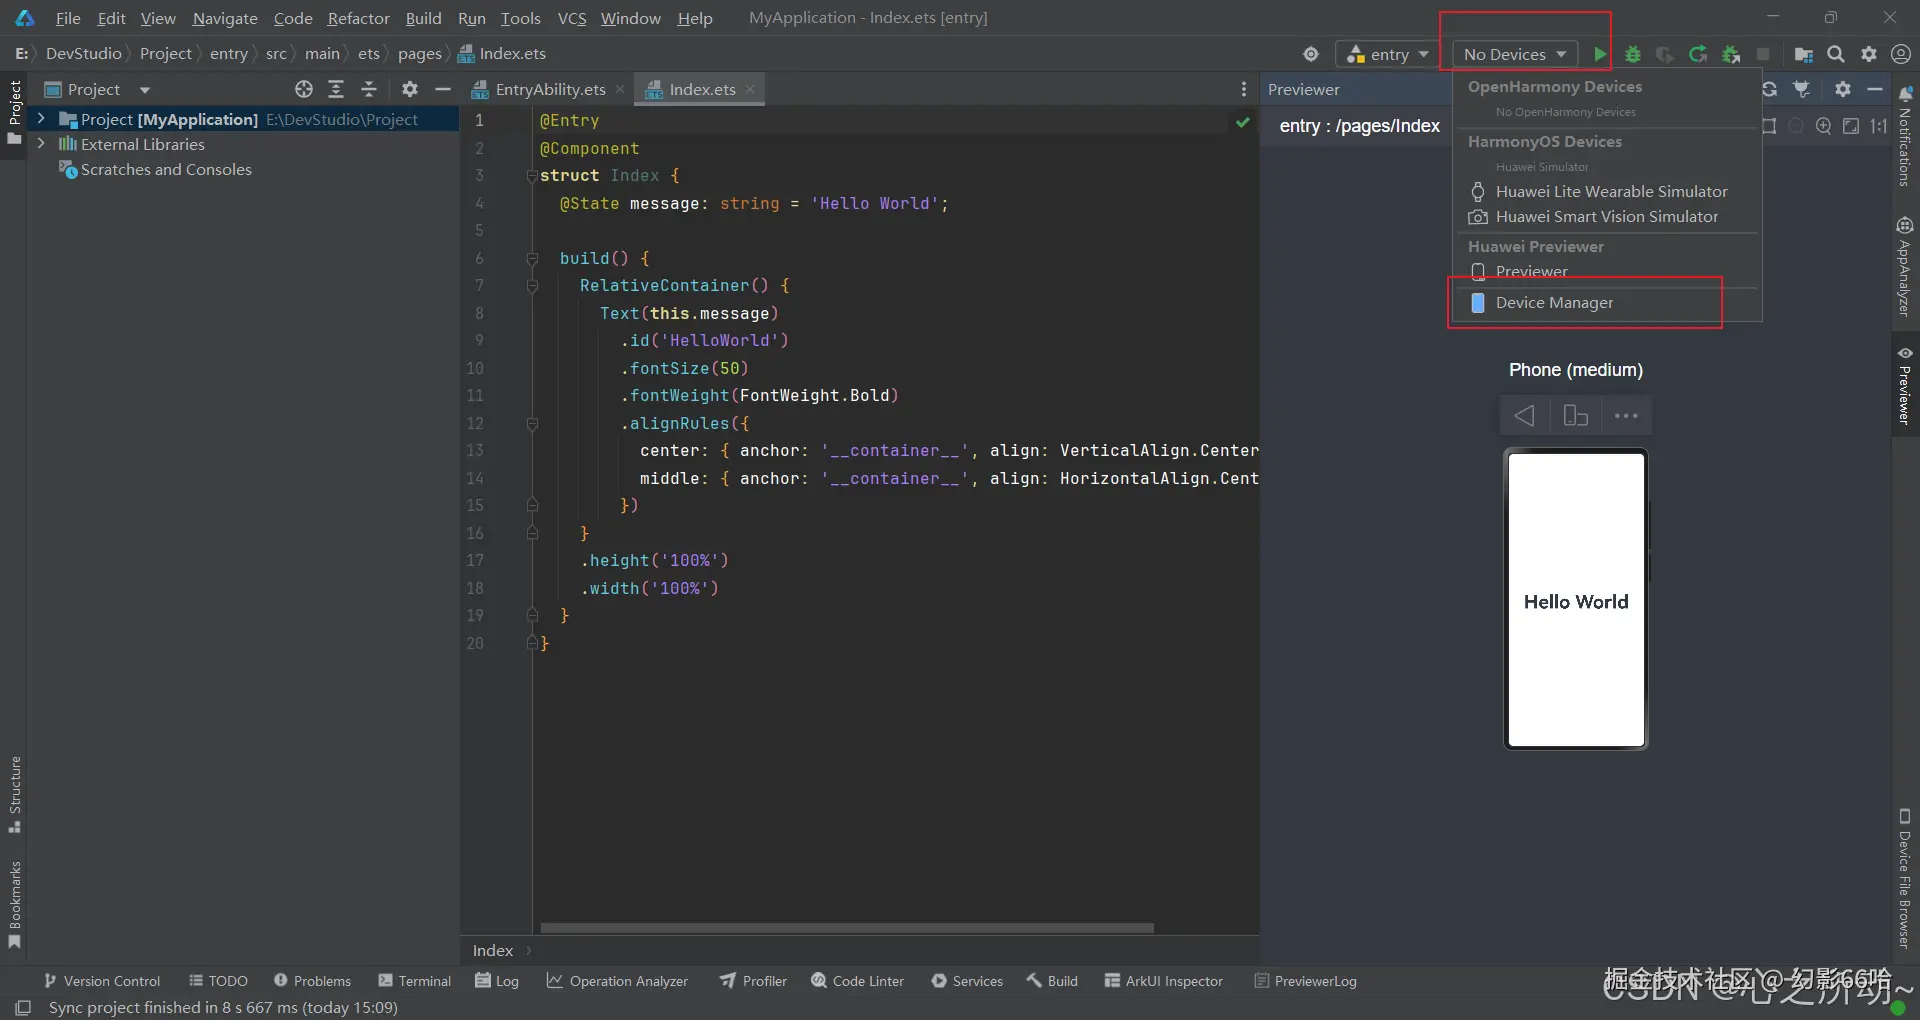Viewport: 1920px width, 1020px height.
Task: Expand the External Libraries tree node
Action: tap(41, 144)
